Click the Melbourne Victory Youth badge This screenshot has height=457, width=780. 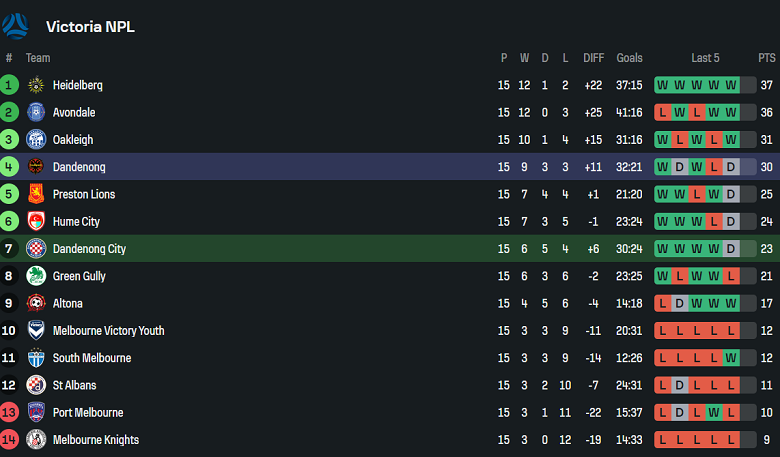point(36,331)
